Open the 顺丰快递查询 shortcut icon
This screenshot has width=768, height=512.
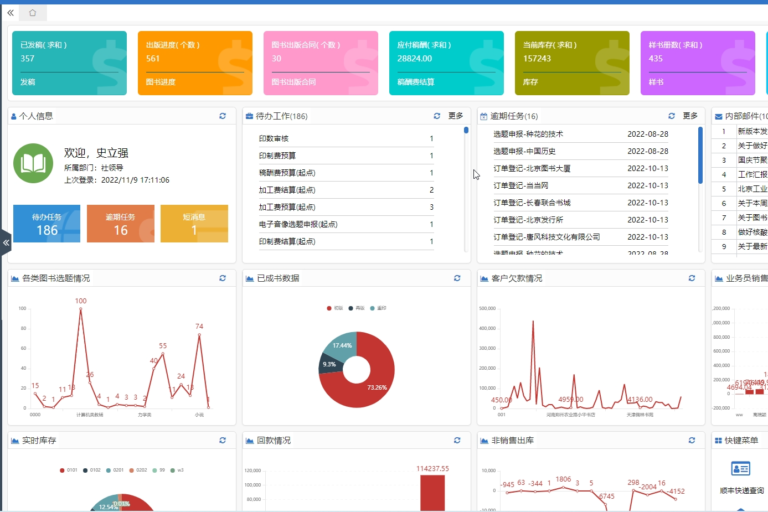(741, 469)
